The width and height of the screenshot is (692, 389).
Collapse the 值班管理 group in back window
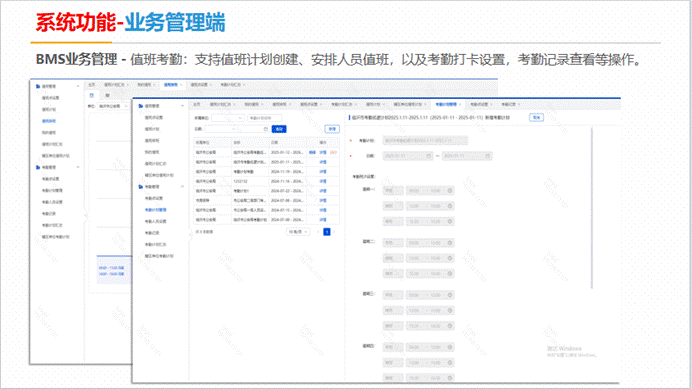78,87
